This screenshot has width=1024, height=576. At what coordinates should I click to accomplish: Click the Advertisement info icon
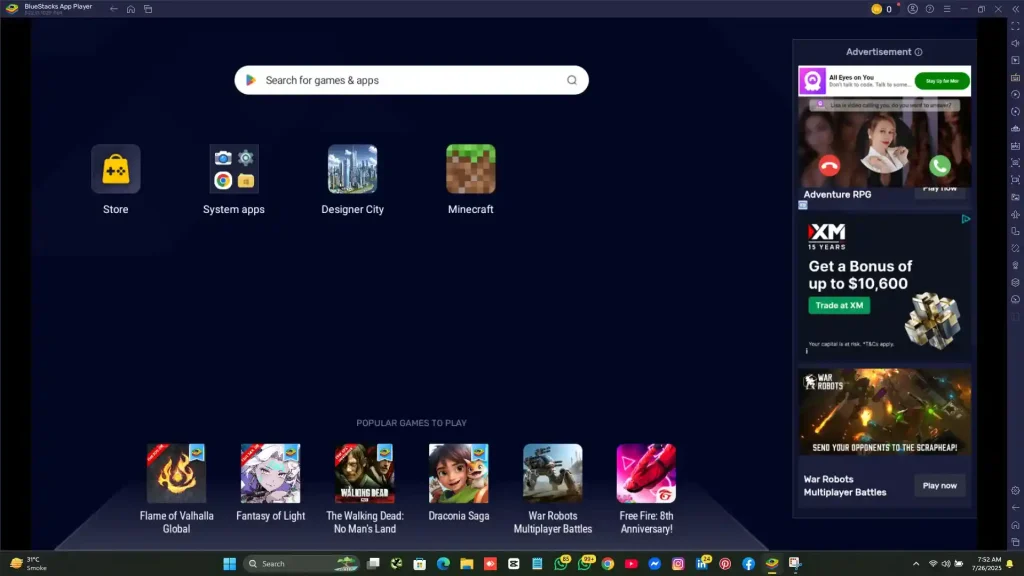click(x=918, y=52)
